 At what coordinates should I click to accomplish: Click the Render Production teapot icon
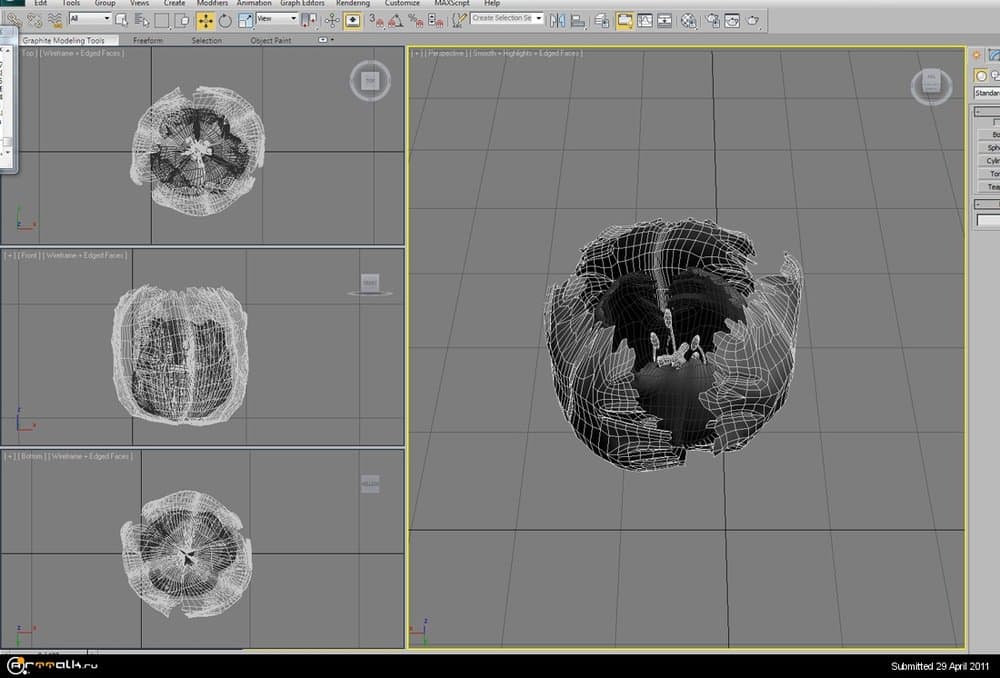753,20
